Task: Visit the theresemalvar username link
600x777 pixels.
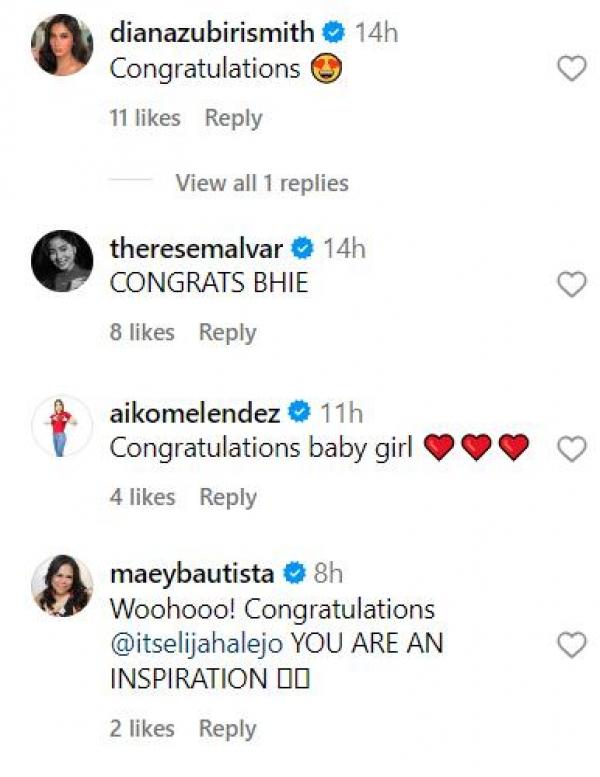Action: [195, 248]
